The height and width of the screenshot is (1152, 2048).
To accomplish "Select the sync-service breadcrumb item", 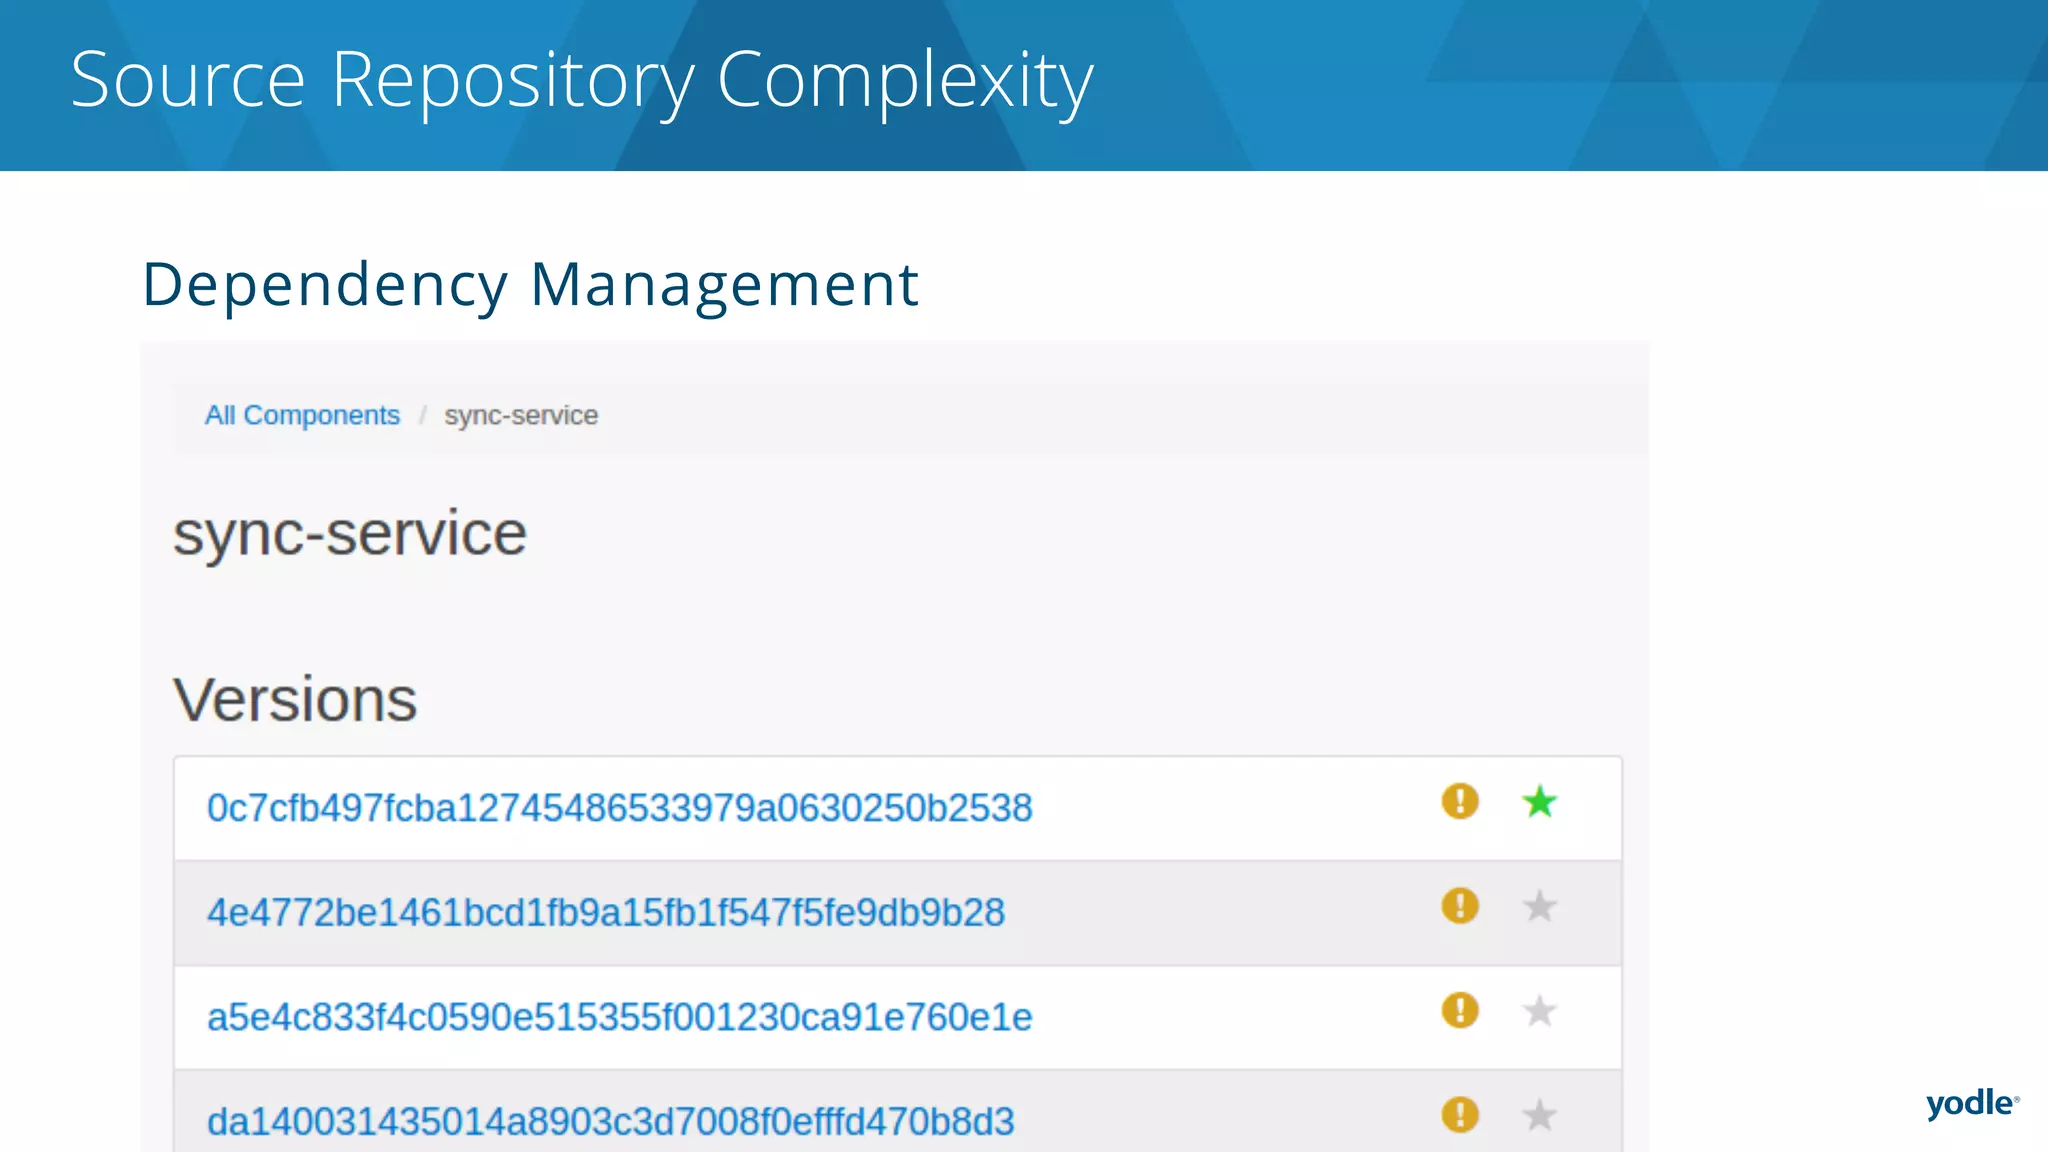I will (521, 415).
